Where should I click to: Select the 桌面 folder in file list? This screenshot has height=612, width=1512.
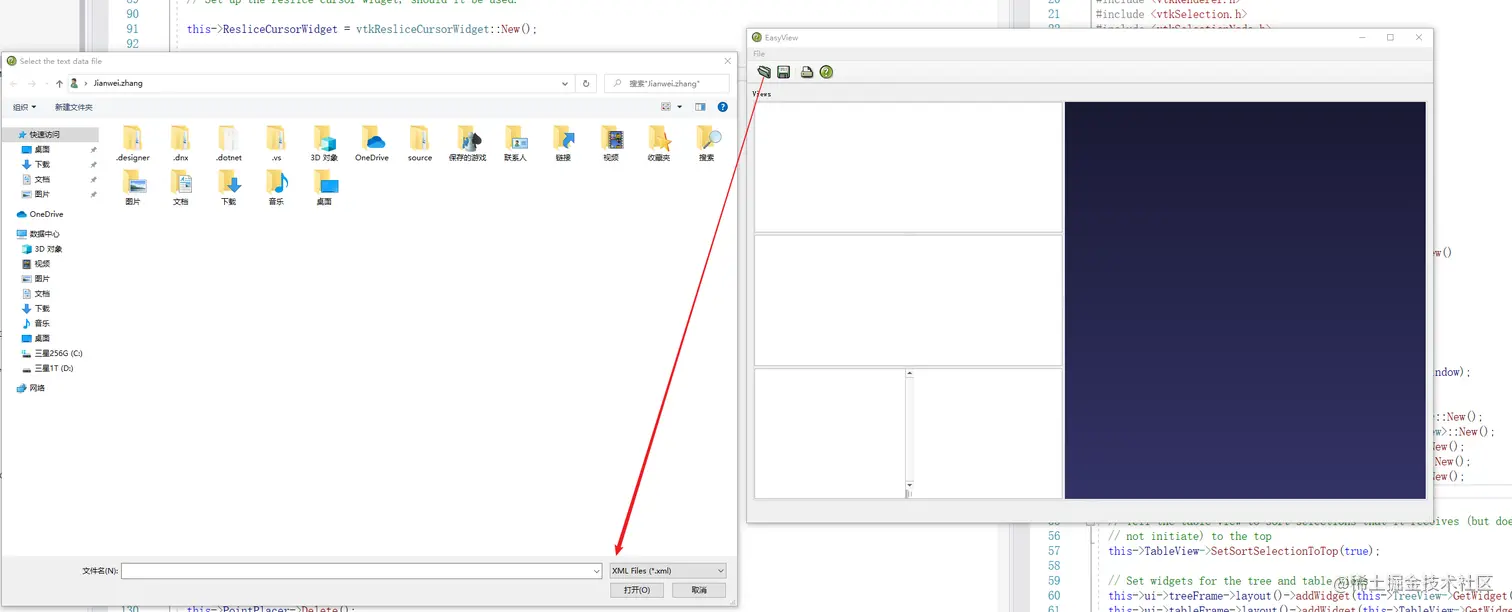click(x=324, y=188)
